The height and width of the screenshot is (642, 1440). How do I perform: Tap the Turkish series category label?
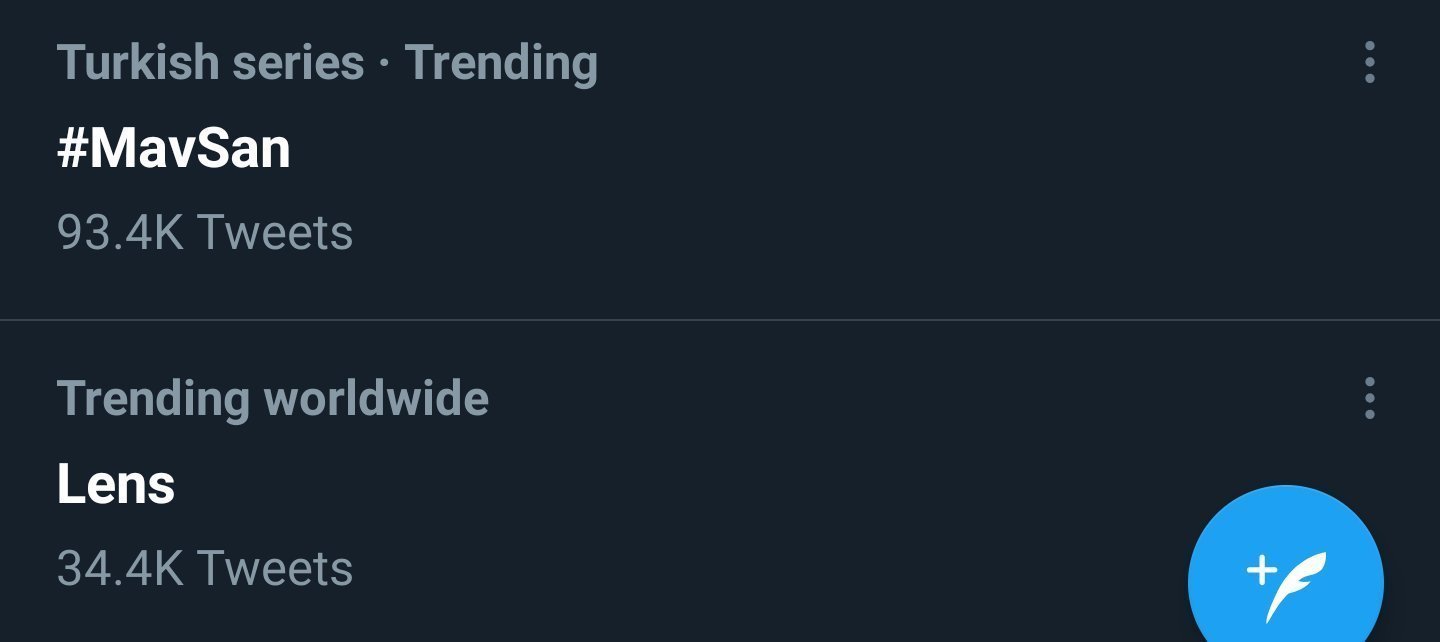pos(210,63)
